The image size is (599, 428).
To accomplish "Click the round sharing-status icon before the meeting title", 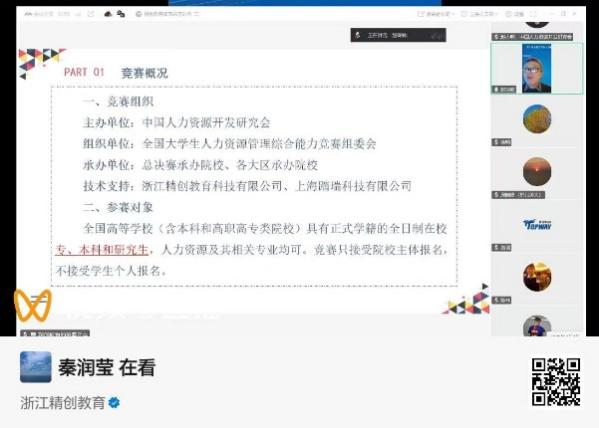I will coord(139,14).
